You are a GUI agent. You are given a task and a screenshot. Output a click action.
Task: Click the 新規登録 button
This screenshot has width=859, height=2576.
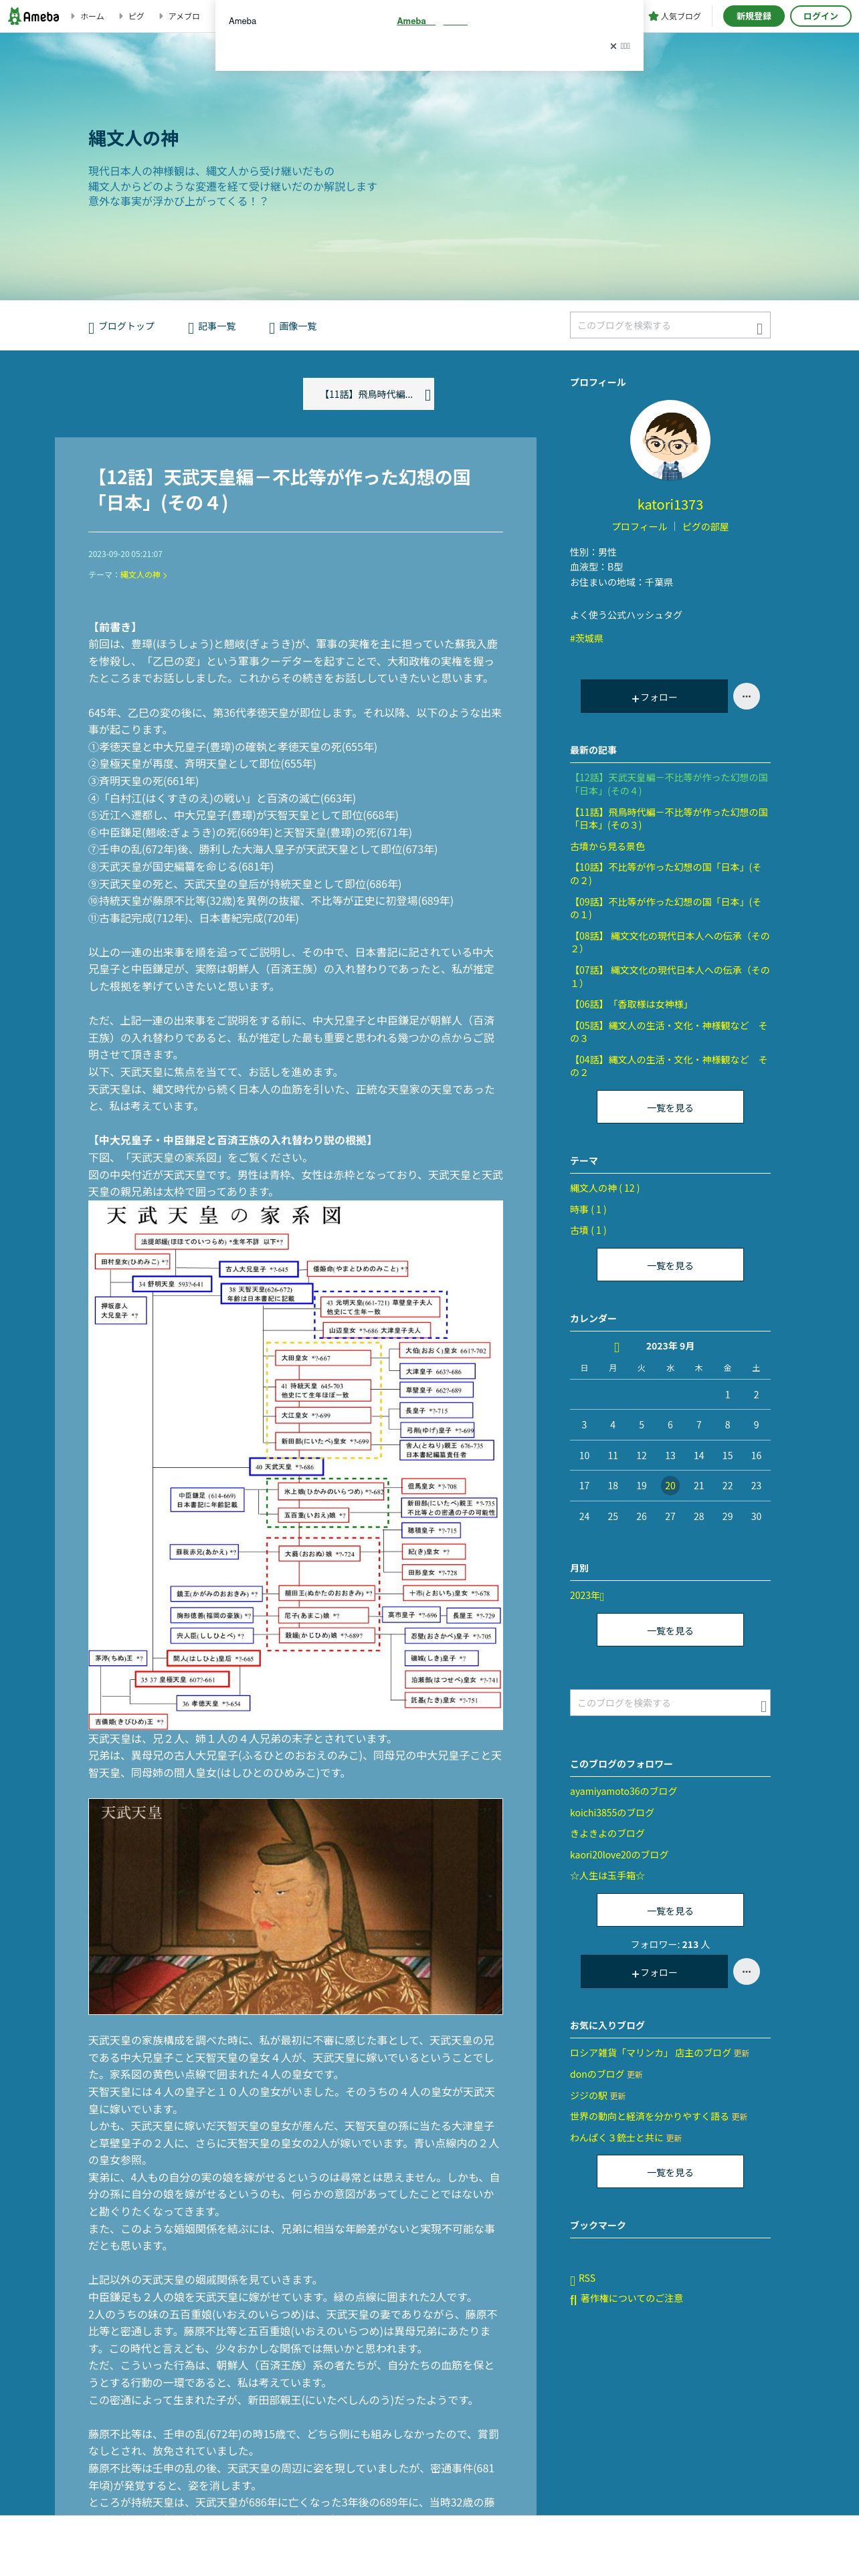coord(753,16)
